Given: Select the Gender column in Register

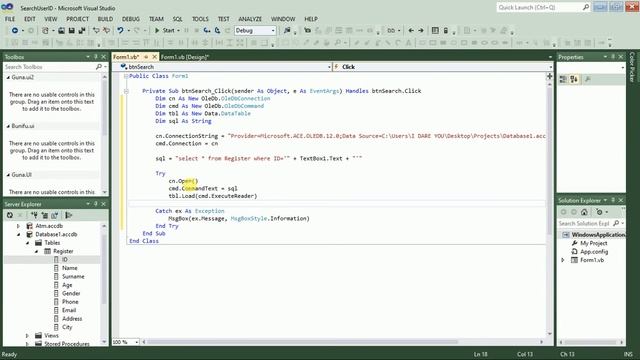Looking at the screenshot, I should click(x=71, y=293).
